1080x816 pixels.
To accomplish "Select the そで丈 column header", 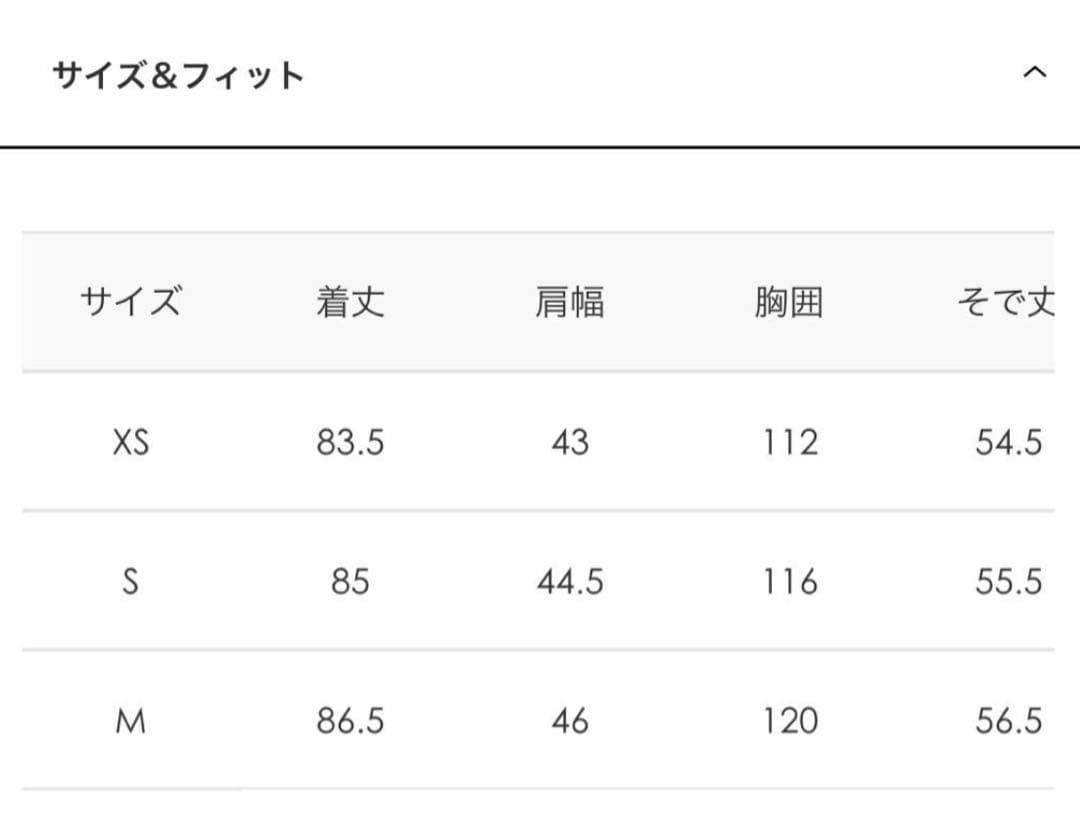I will pyautogui.click(x=1006, y=301).
